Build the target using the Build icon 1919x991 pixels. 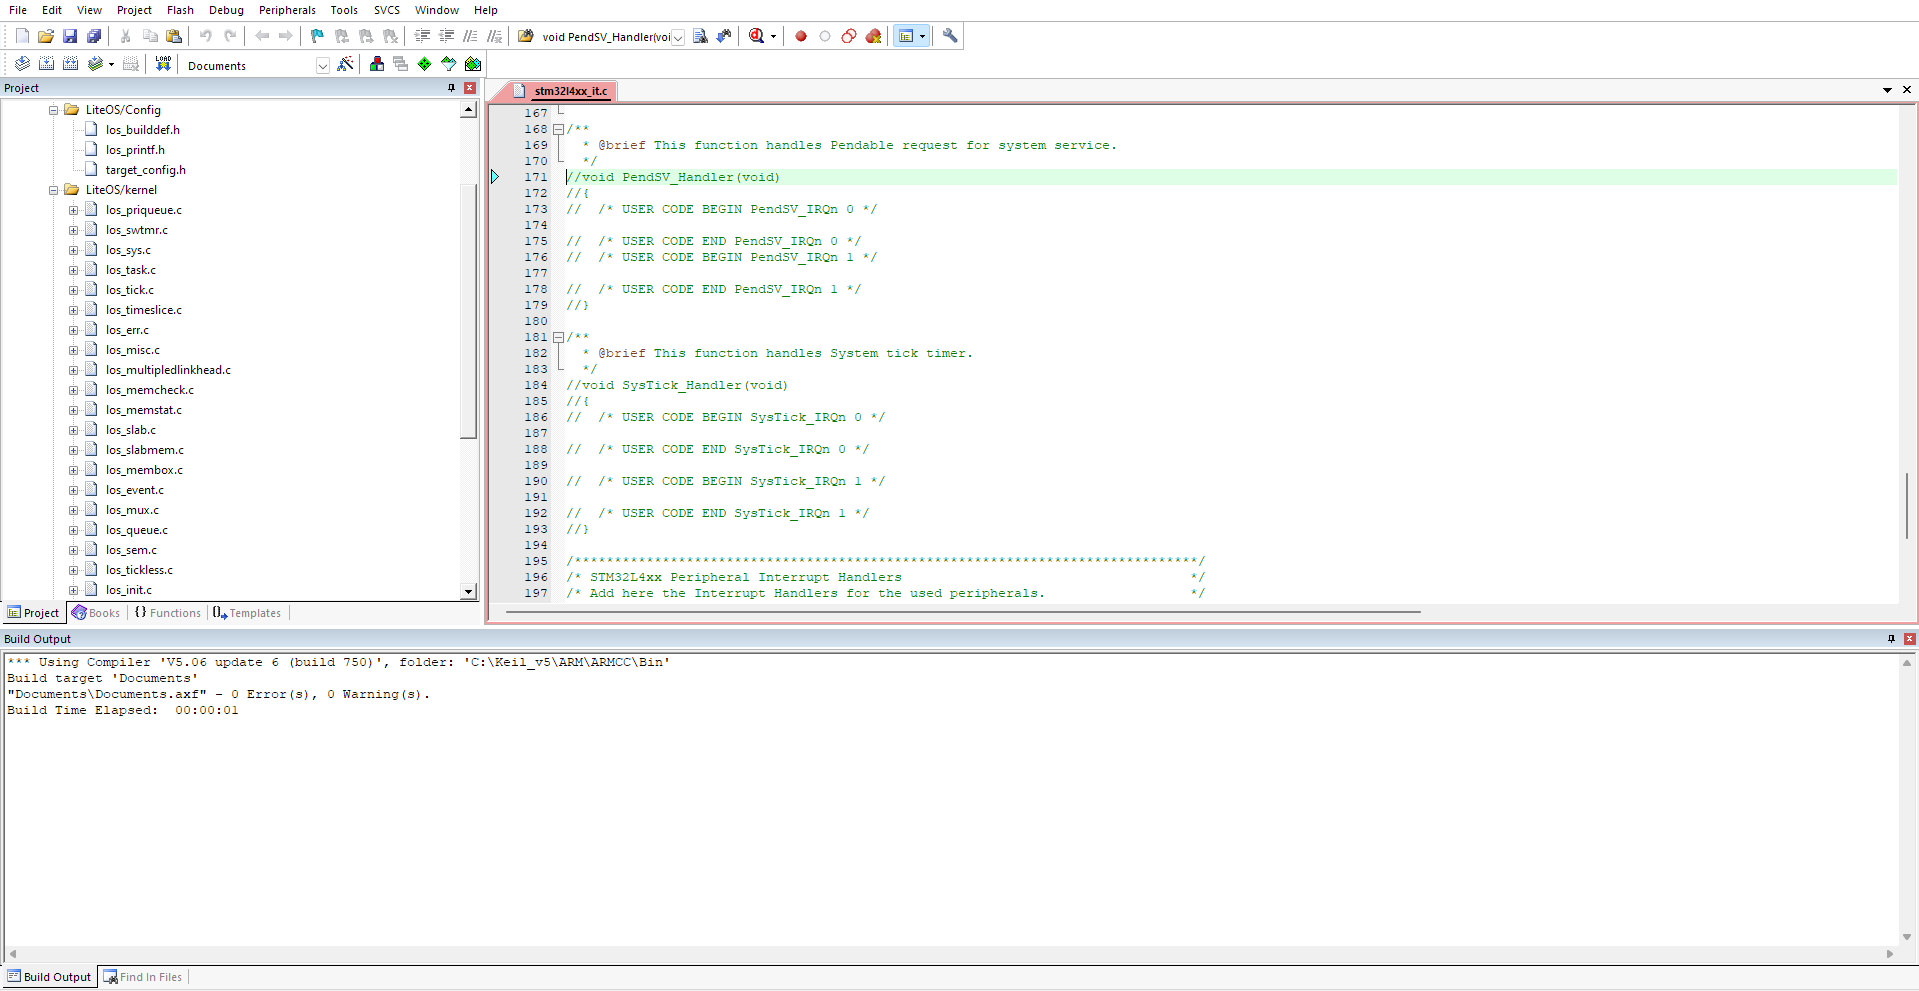pos(46,64)
